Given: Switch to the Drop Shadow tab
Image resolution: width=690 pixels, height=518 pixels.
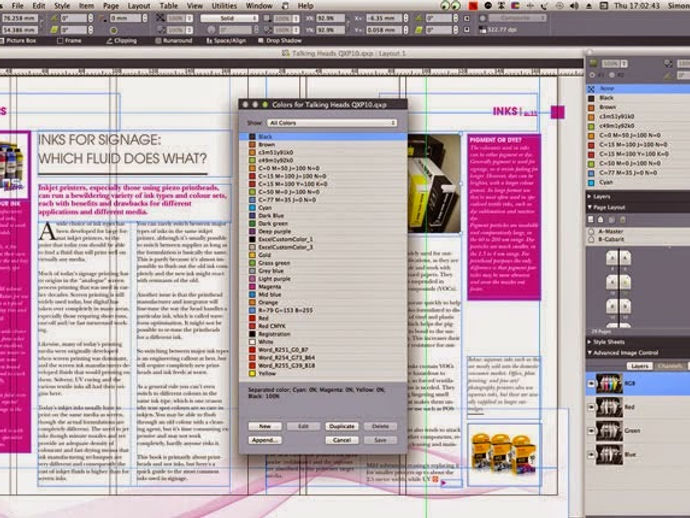Looking at the screenshot, I should coord(280,41).
